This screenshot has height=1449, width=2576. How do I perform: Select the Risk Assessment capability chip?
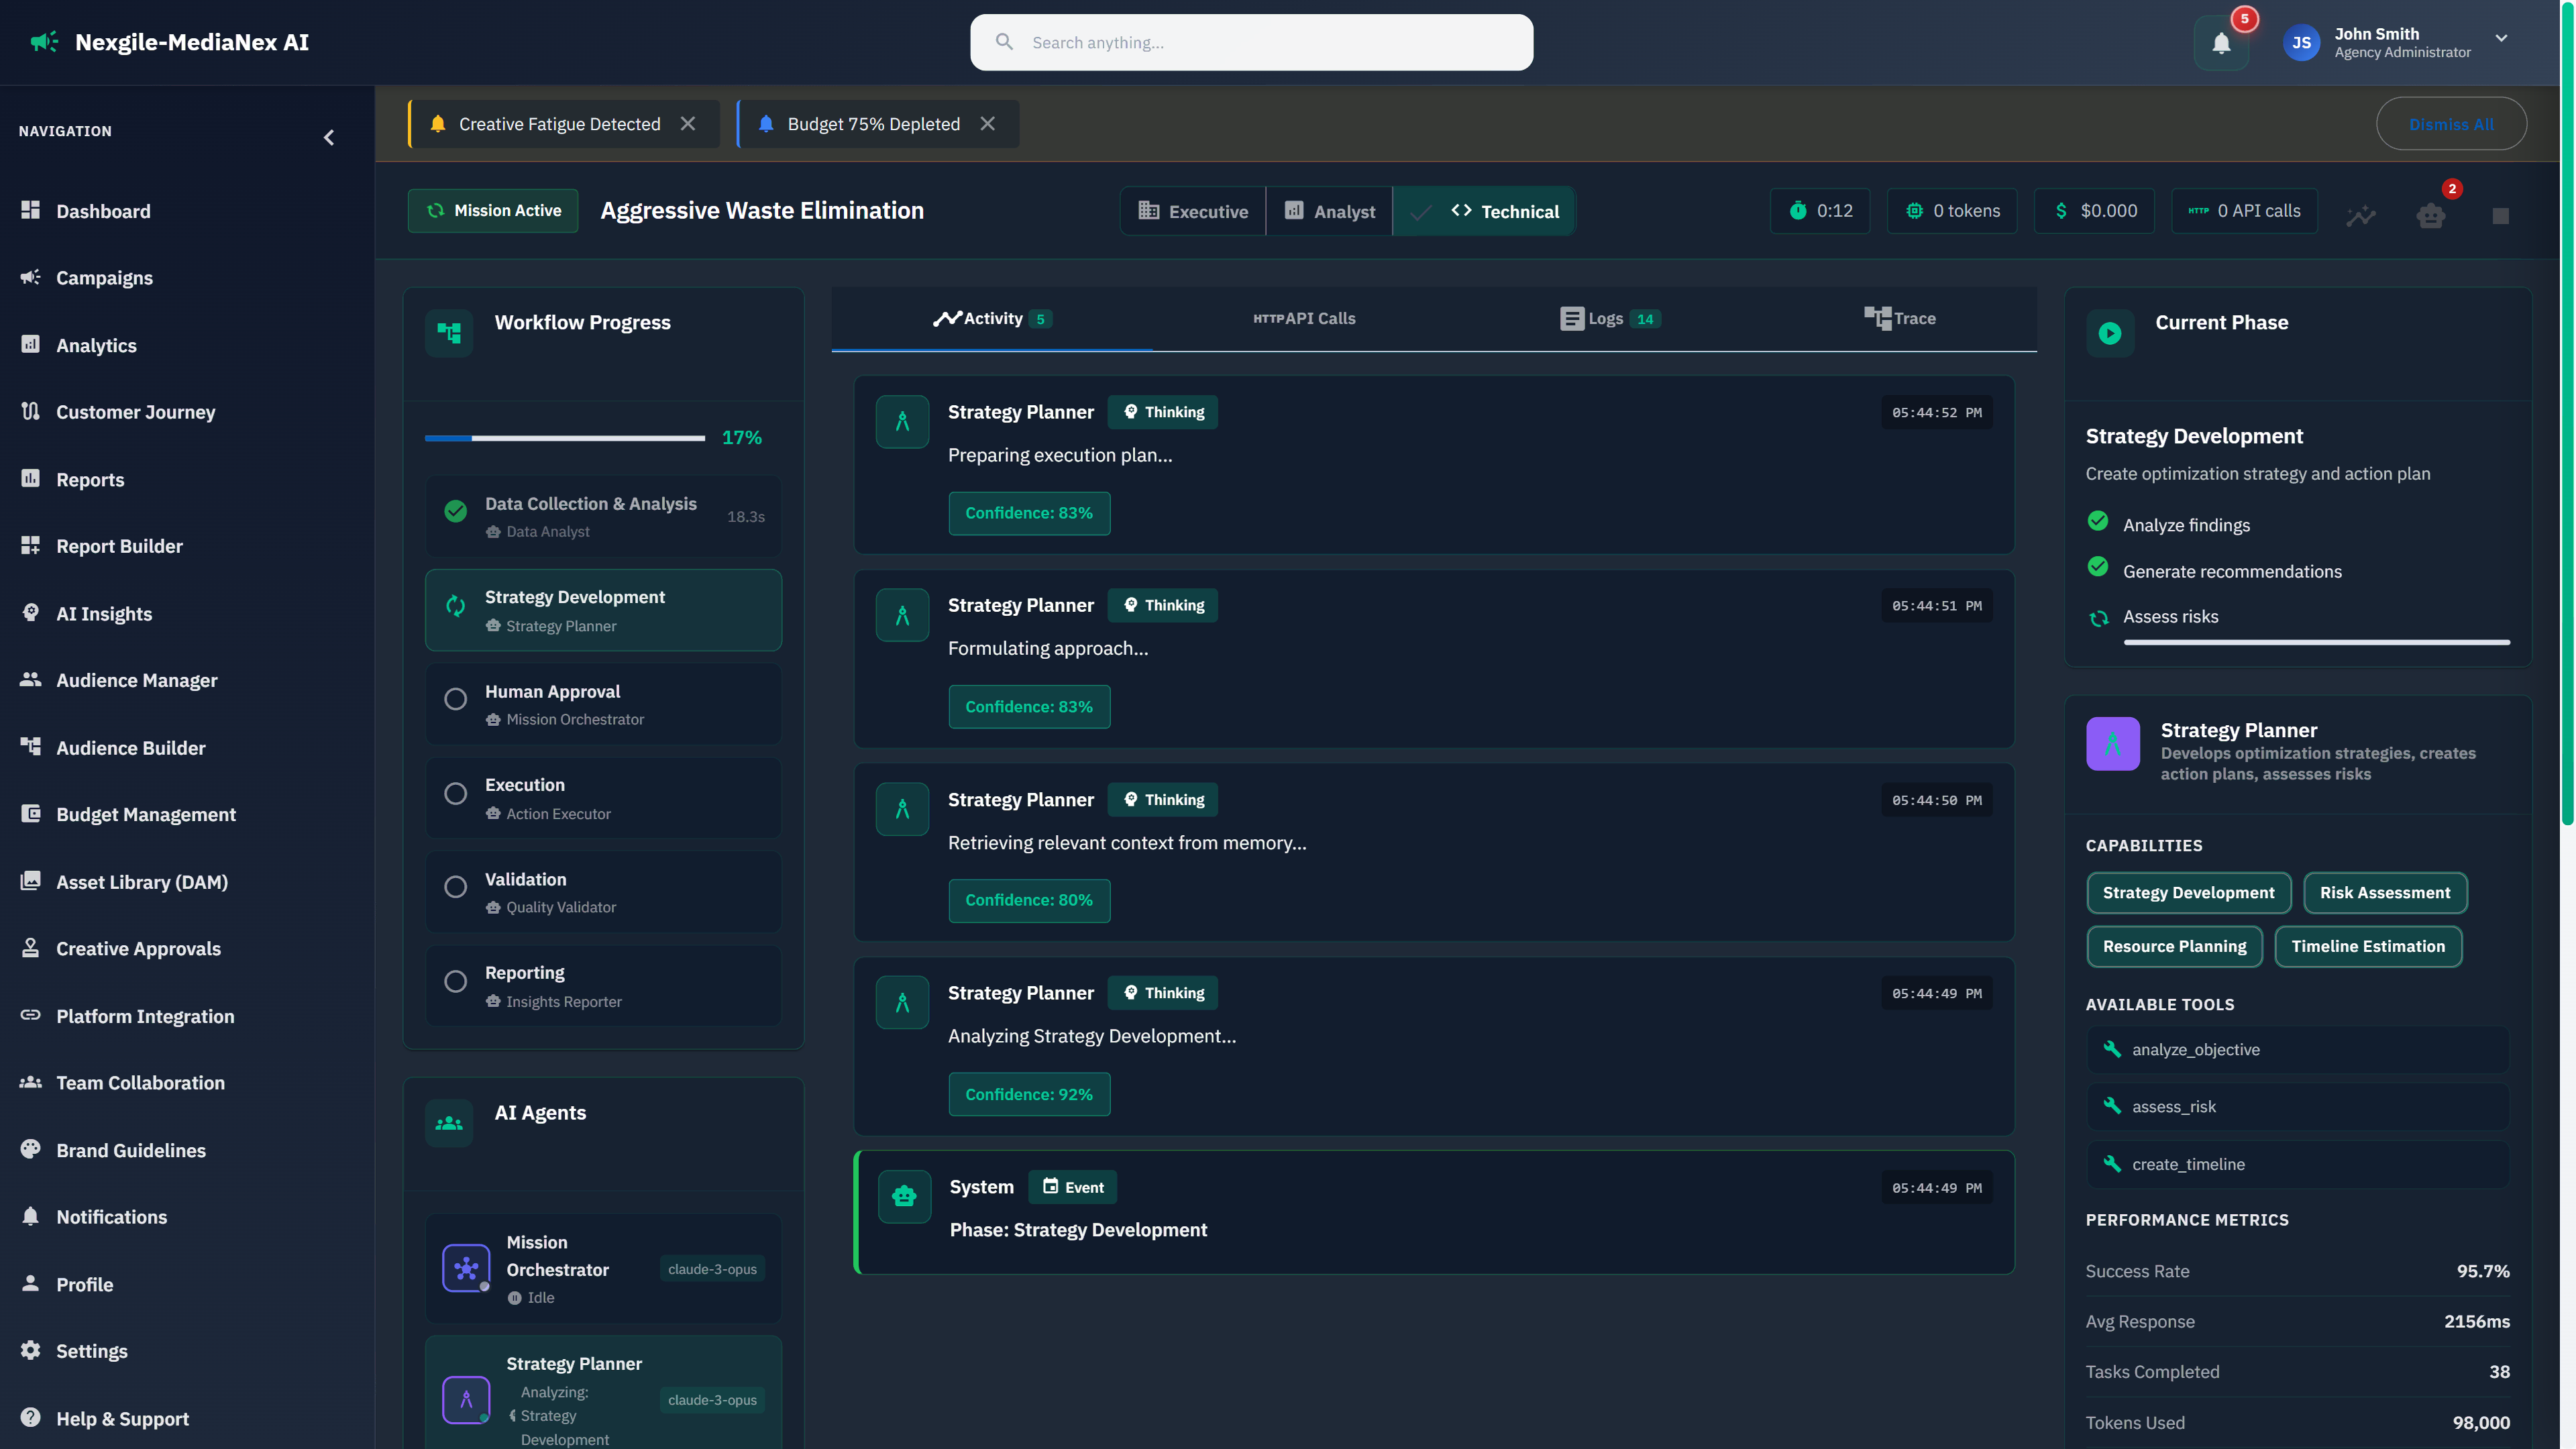pos(2385,892)
